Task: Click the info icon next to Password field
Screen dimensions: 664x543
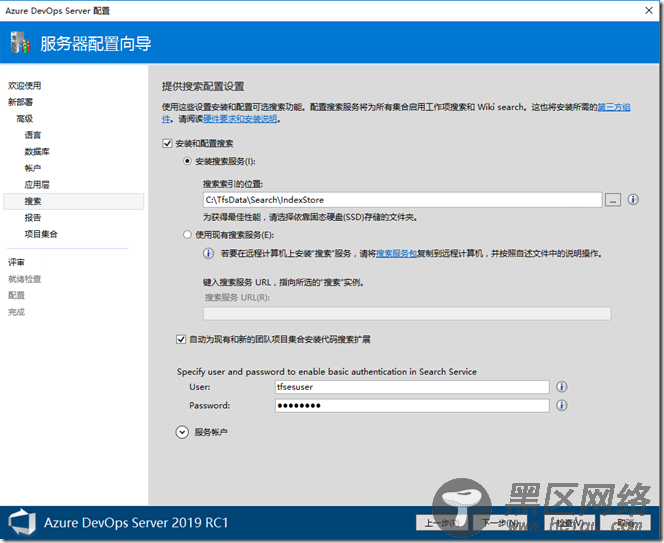Action: click(x=562, y=405)
